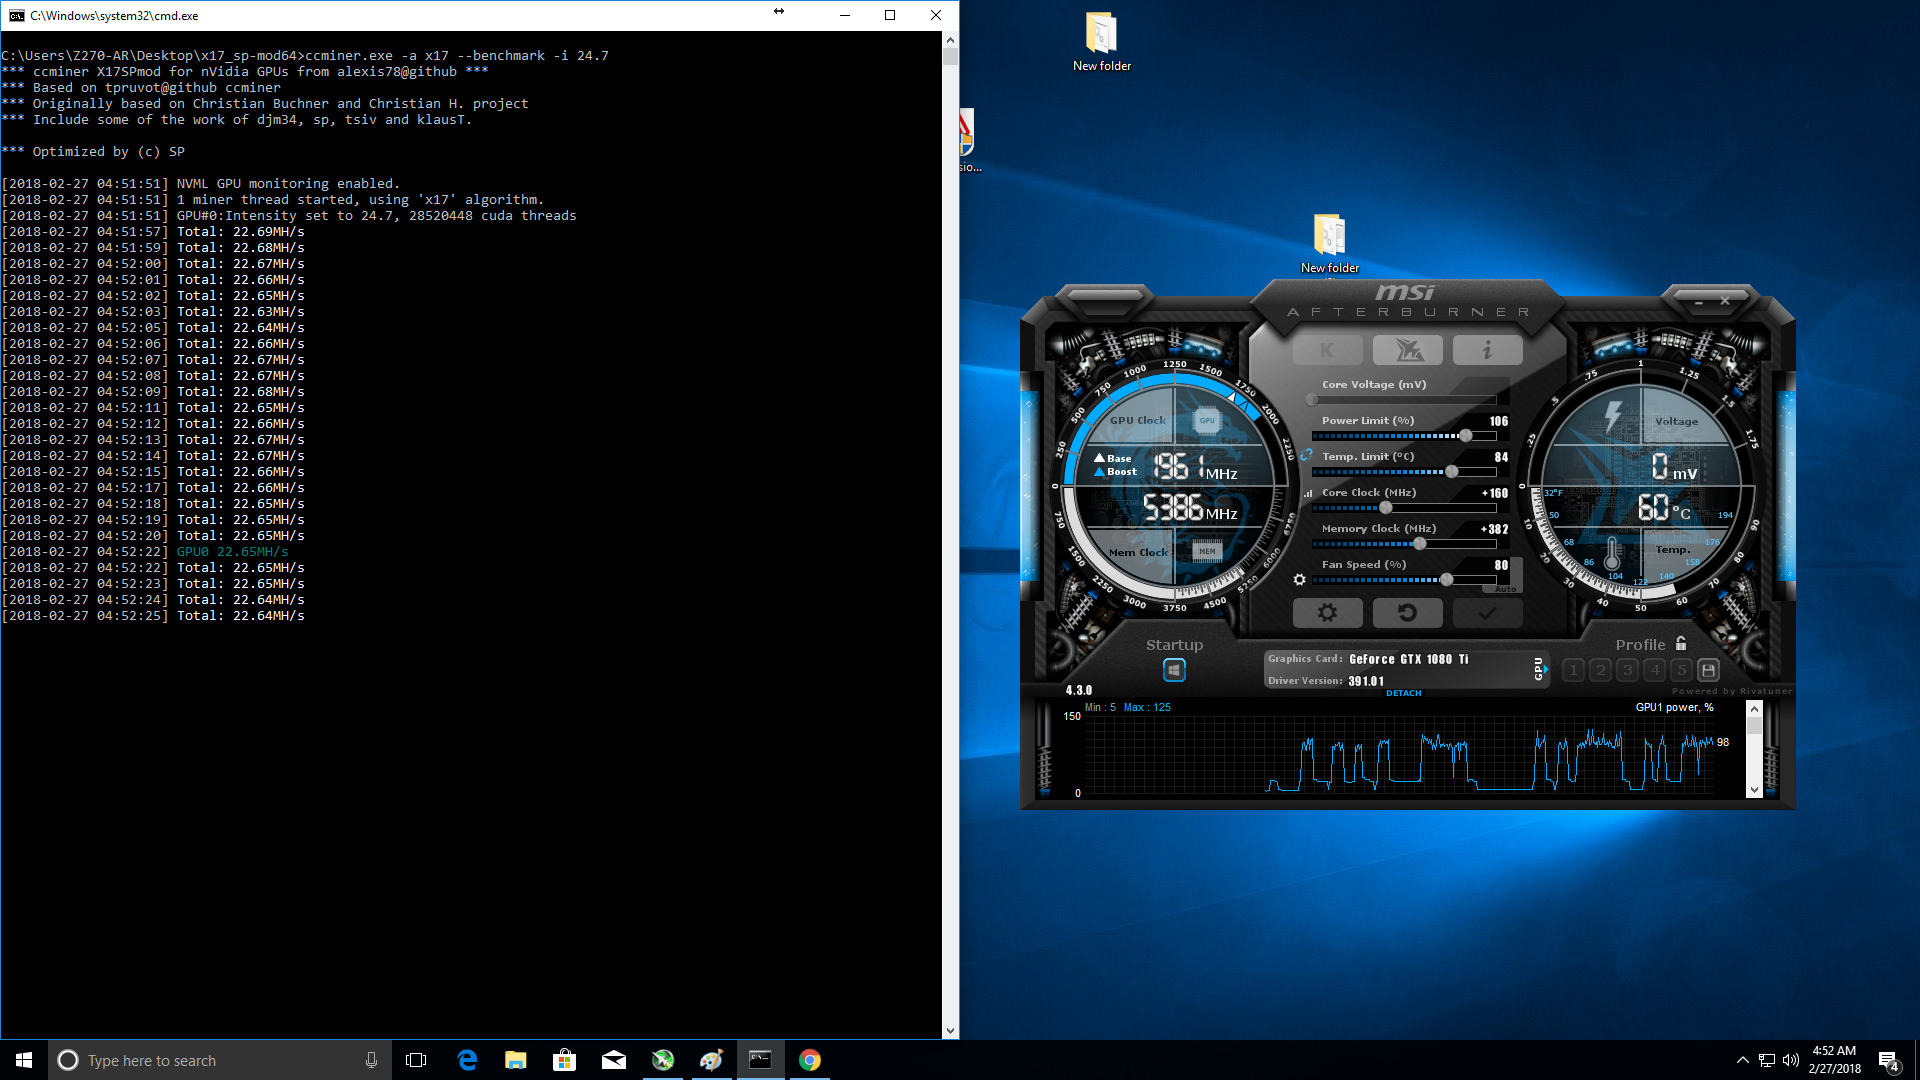Image resolution: width=1920 pixels, height=1080 pixels.
Task: Select the upper New folder desktop icon
Action: point(1101,41)
